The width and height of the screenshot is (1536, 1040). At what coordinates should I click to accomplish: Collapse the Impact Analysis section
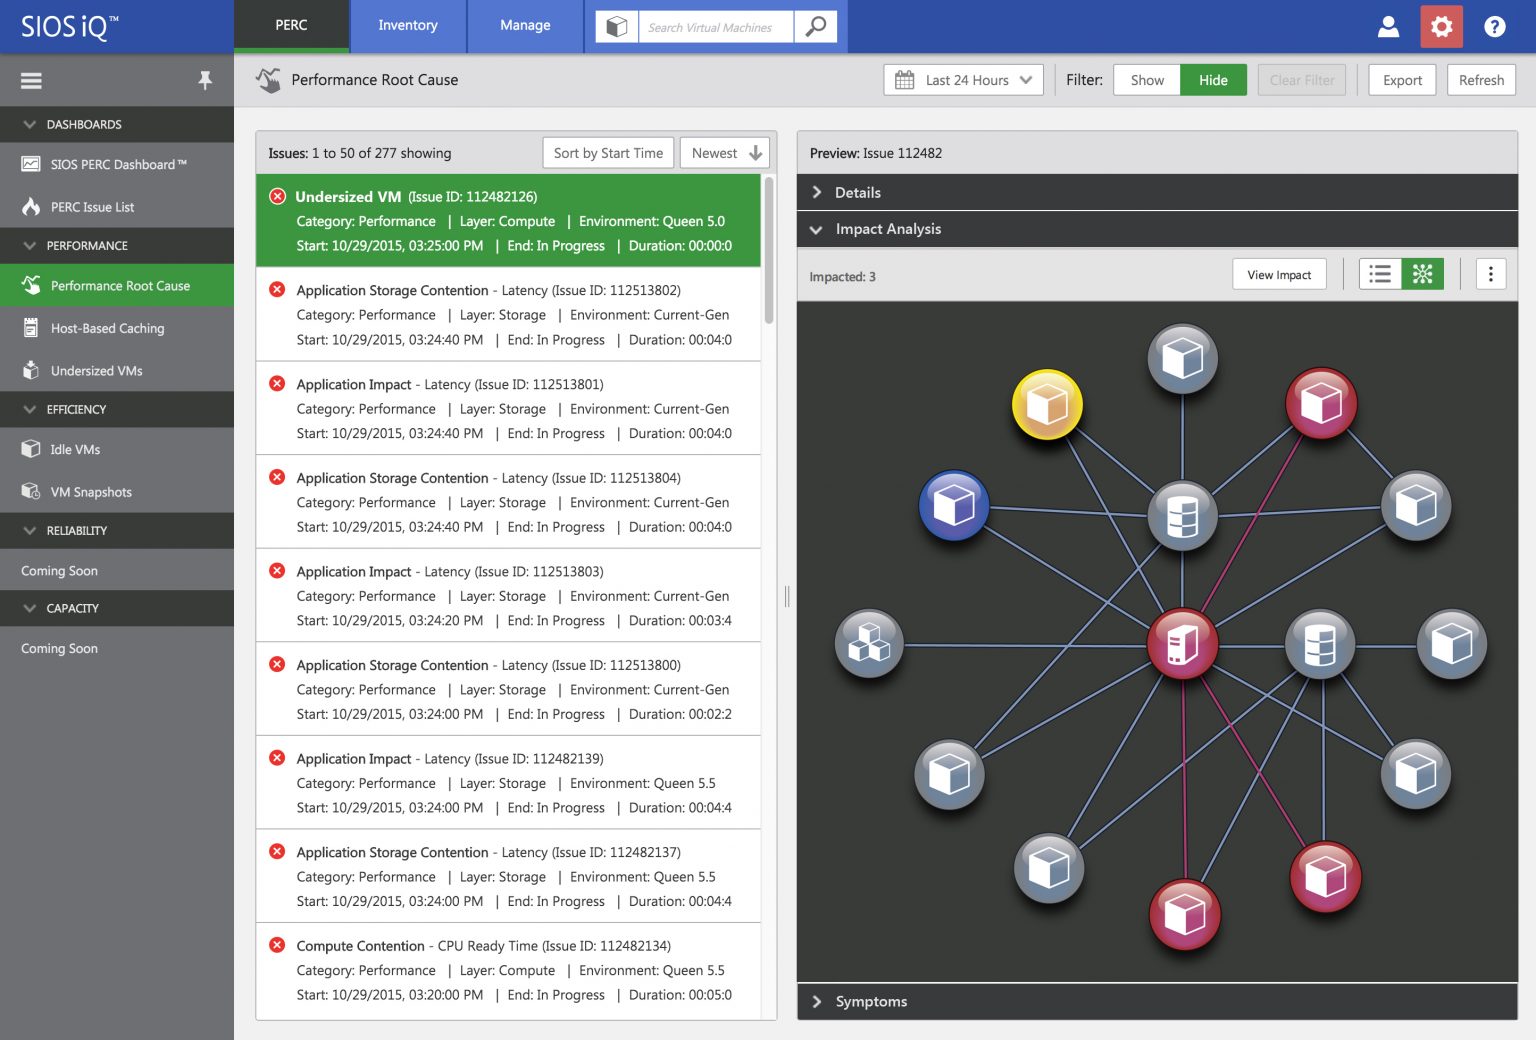(817, 228)
